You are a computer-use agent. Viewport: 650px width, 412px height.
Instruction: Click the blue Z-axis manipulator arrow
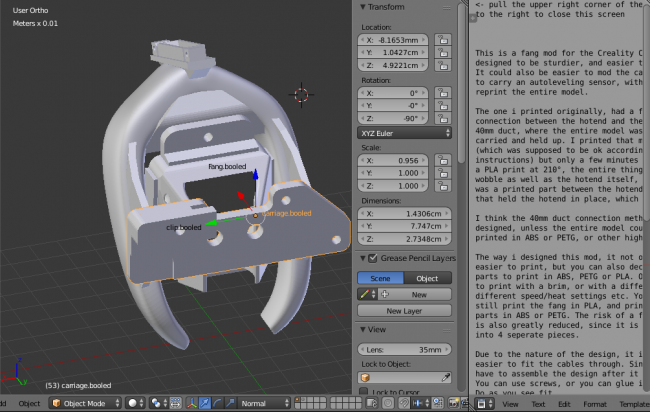256,174
